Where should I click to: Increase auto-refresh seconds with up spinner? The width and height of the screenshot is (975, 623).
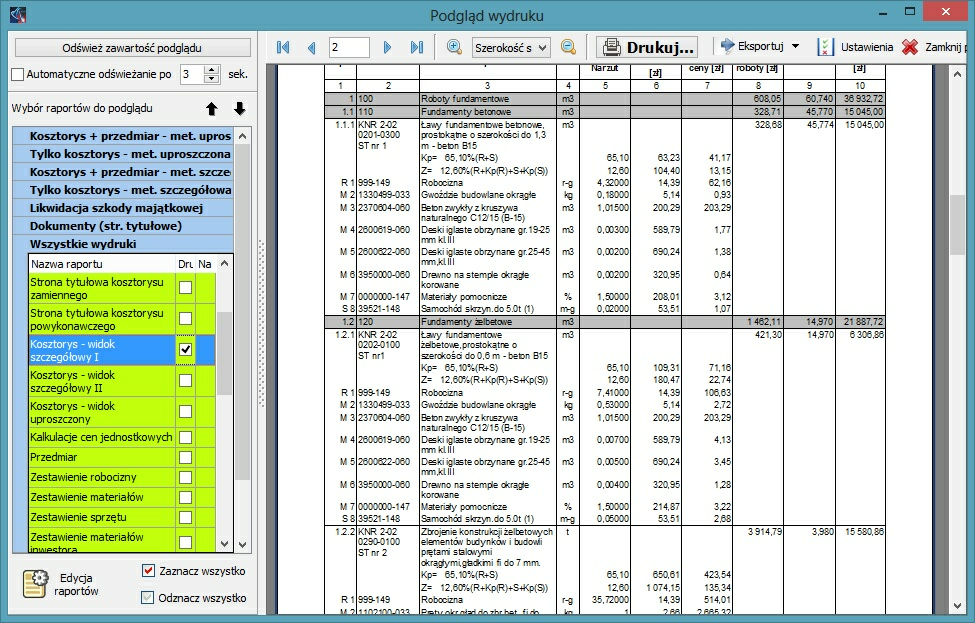click(212, 70)
